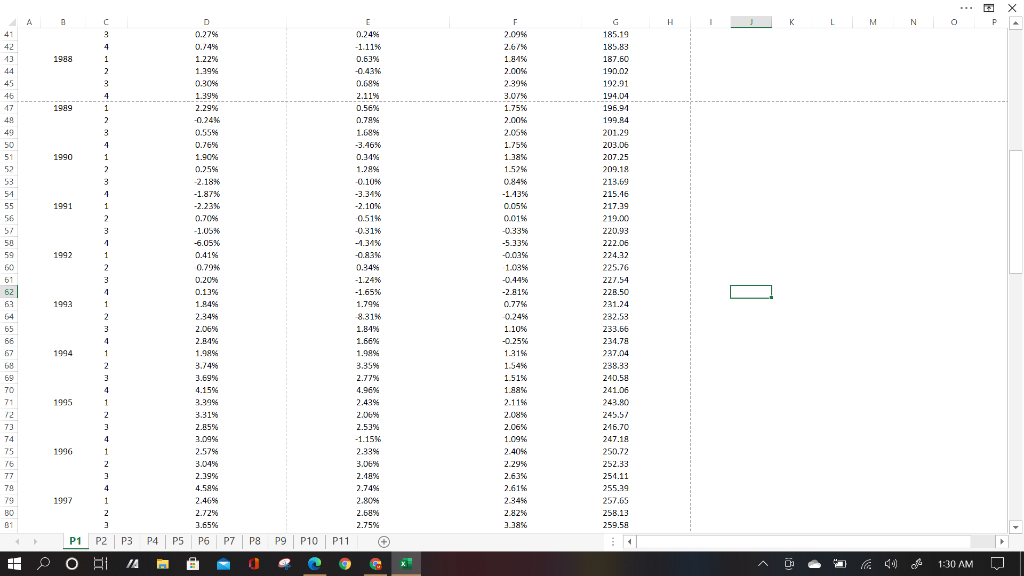Open OneDrive cloud tray icon

pyautogui.click(x=814, y=564)
